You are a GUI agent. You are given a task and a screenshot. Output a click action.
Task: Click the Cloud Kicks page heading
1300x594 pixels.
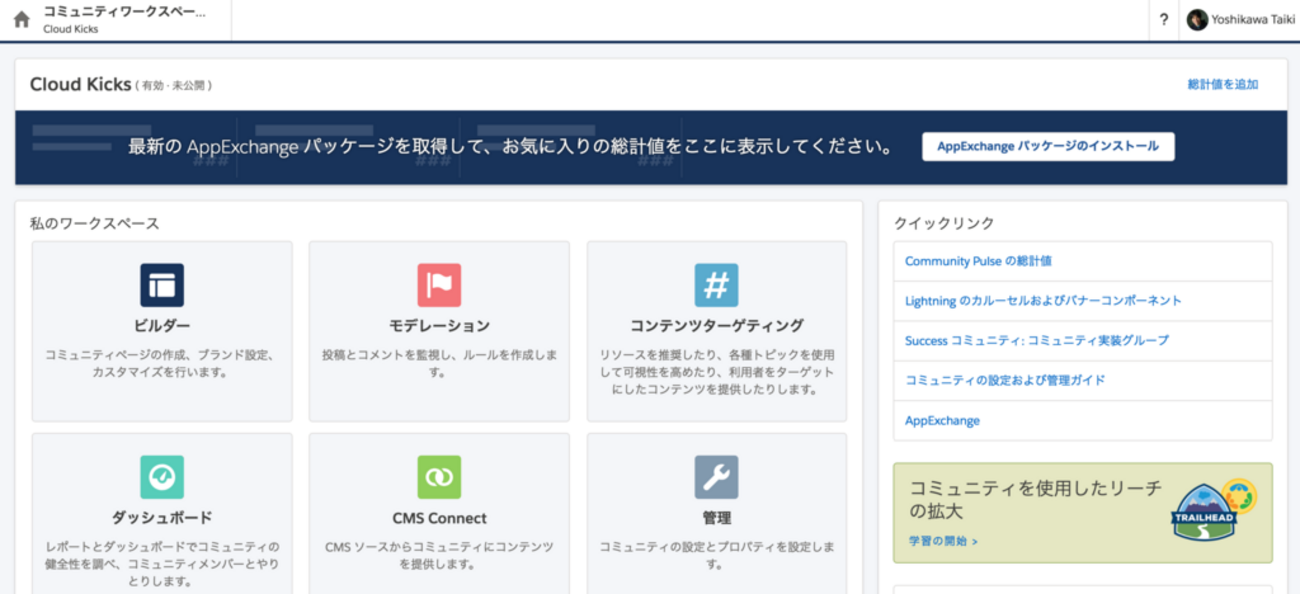(80, 85)
